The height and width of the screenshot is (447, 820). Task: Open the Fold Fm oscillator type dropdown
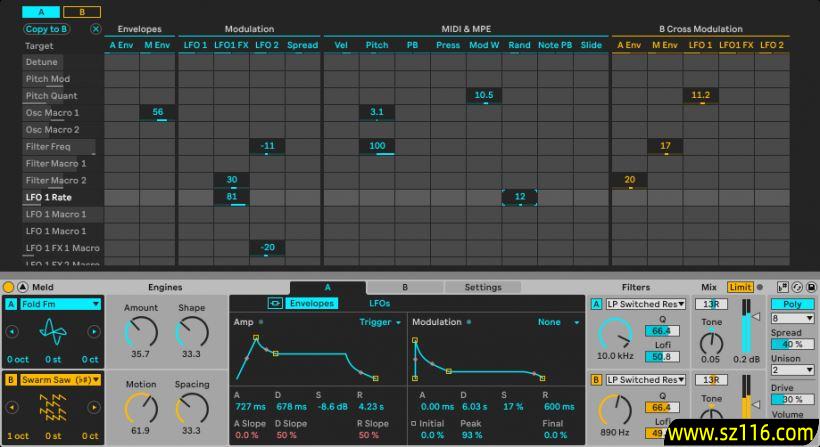pos(61,304)
